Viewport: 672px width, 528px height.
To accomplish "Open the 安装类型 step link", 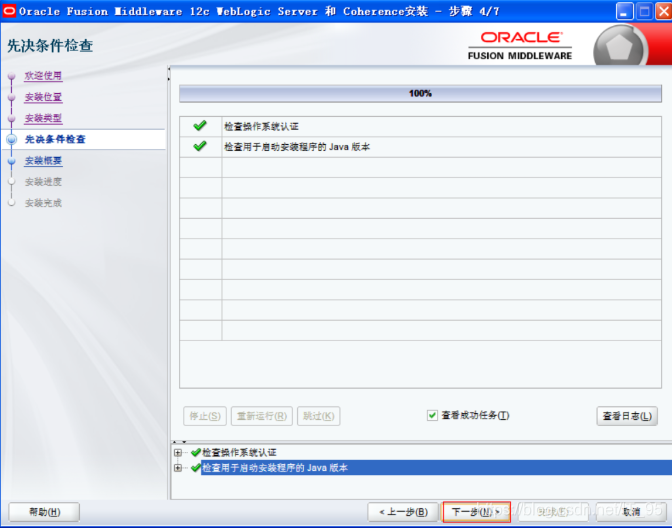I will pyautogui.click(x=43, y=118).
